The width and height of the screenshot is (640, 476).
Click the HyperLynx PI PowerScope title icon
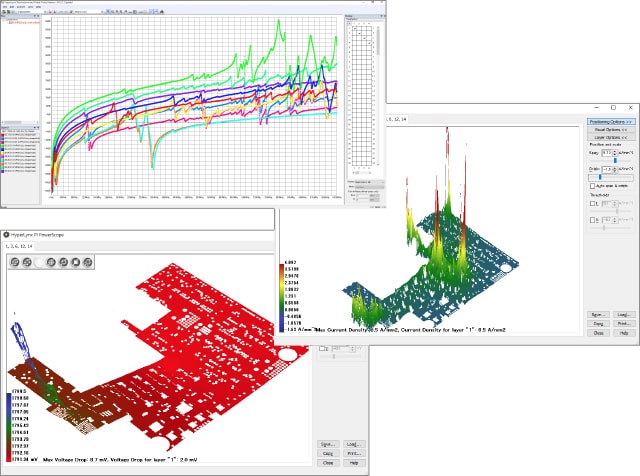coord(6,233)
